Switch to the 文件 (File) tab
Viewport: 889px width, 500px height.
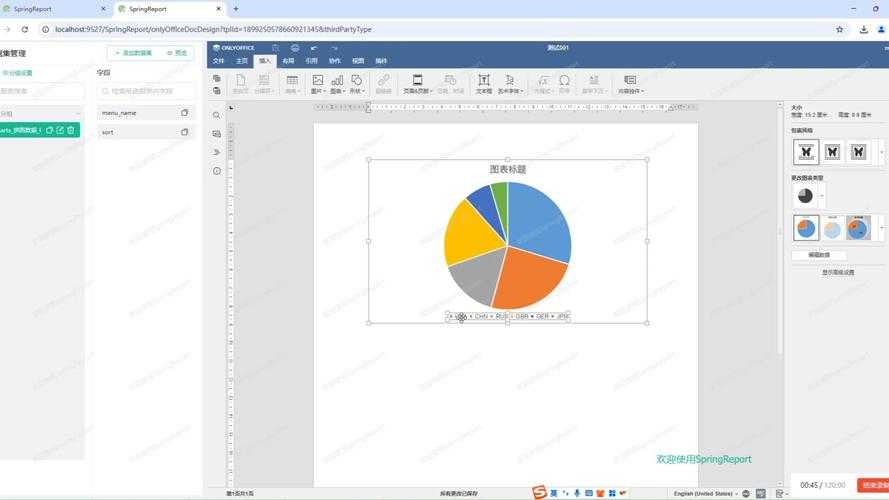pyautogui.click(x=219, y=61)
